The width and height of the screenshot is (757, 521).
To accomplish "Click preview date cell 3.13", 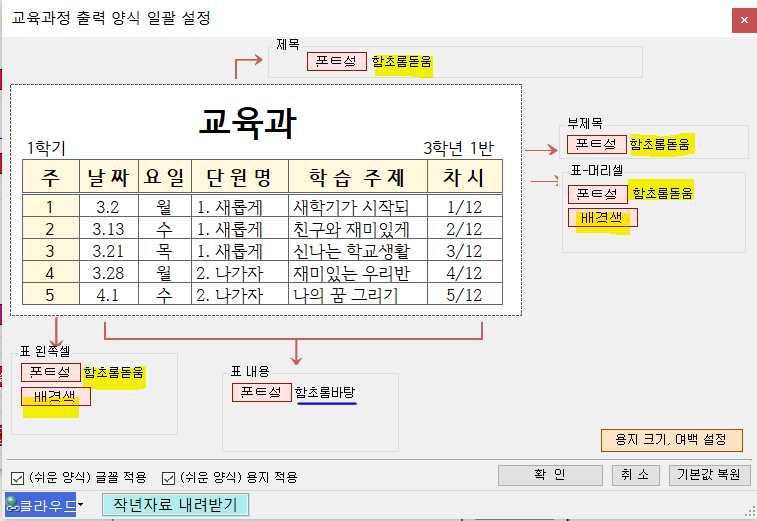I will coord(108,229).
